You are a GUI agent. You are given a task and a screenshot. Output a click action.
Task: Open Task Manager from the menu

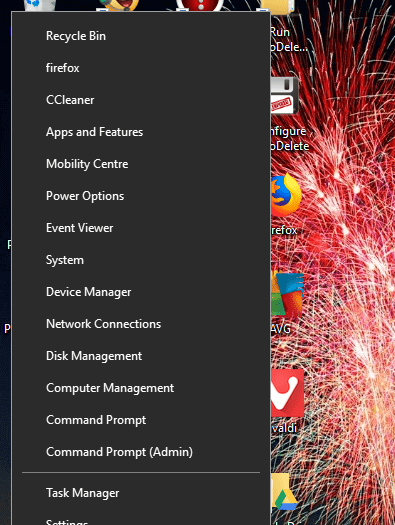(x=141, y=493)
